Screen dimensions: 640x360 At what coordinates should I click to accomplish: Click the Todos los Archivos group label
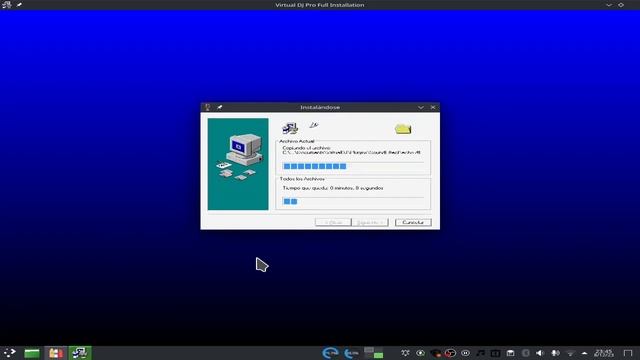(302, 179)
